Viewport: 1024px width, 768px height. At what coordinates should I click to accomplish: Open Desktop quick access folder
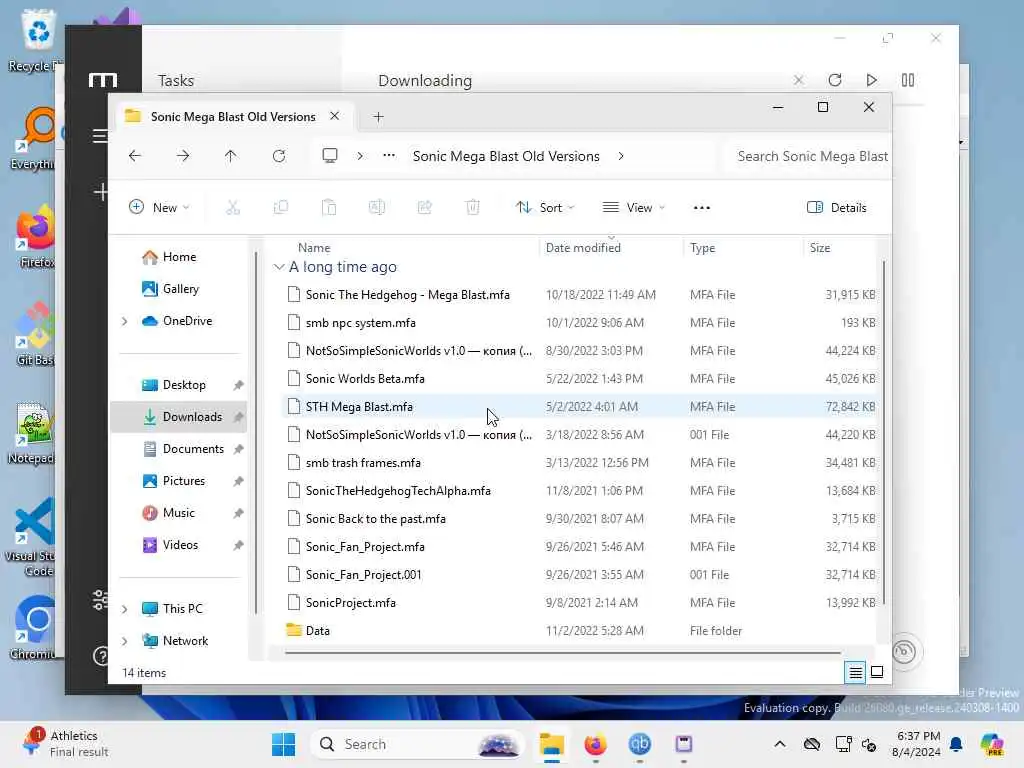point(182,385)
